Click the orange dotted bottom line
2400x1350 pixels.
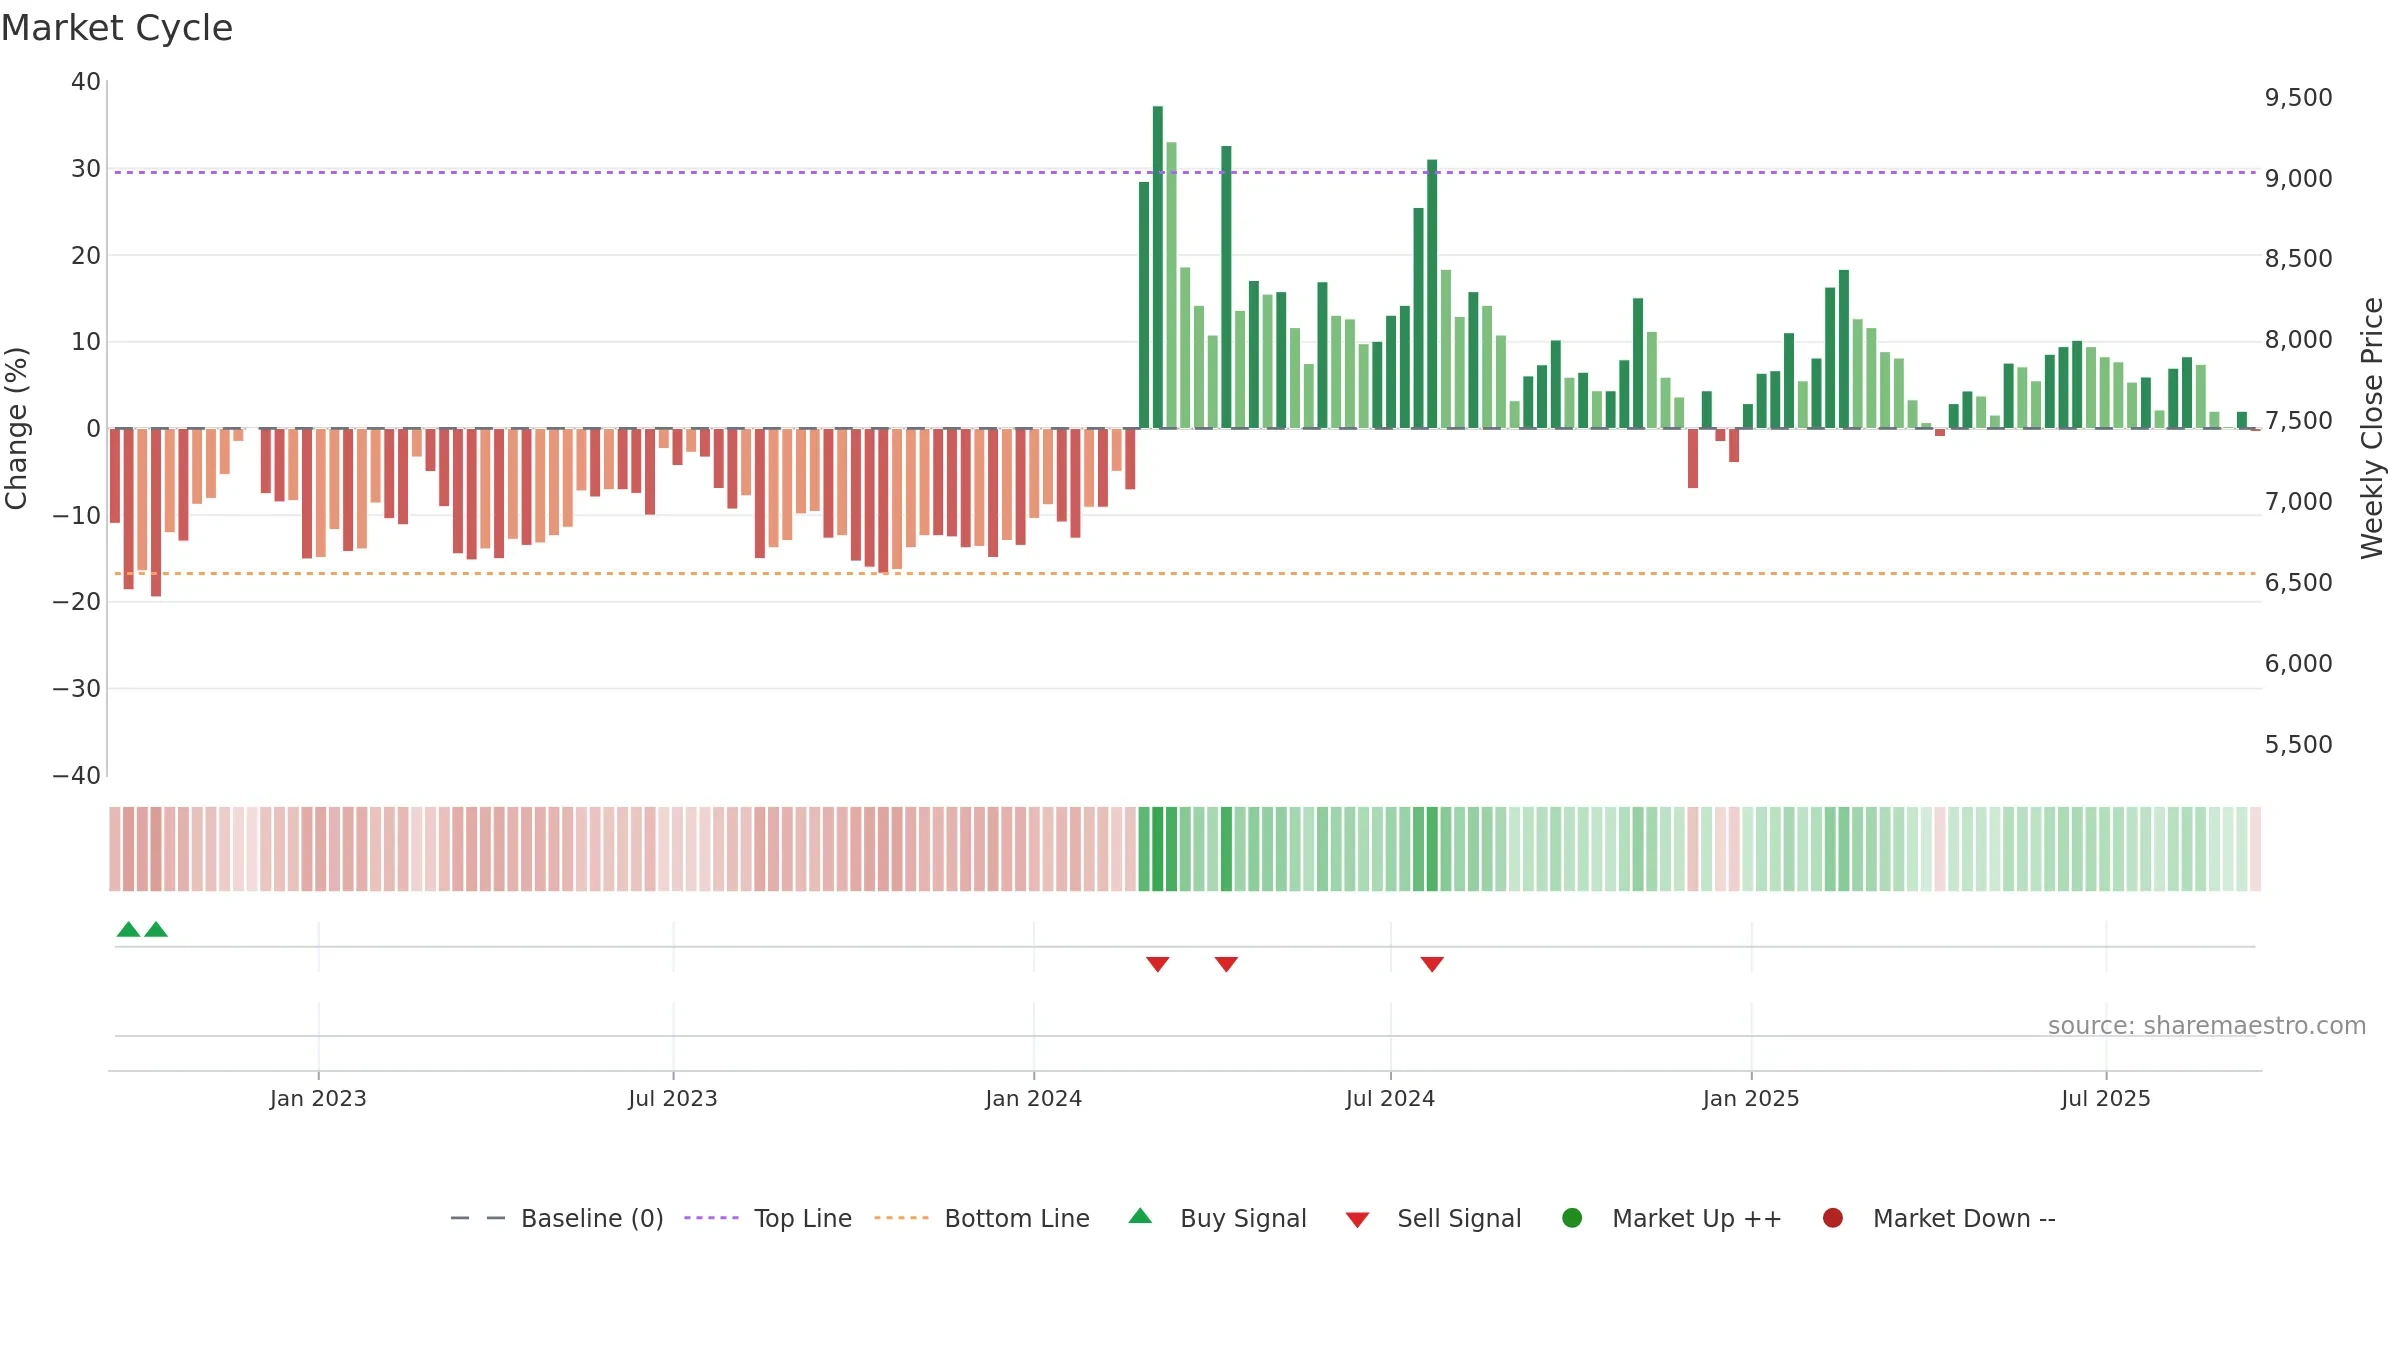point(1185,574)
